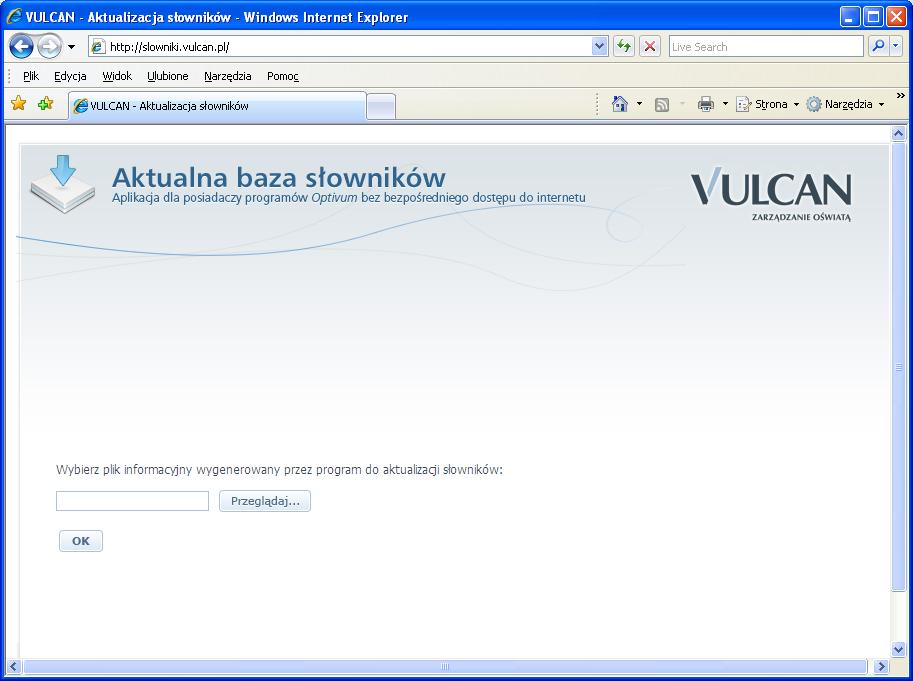Open the Plik menu

tap(31, 76)
